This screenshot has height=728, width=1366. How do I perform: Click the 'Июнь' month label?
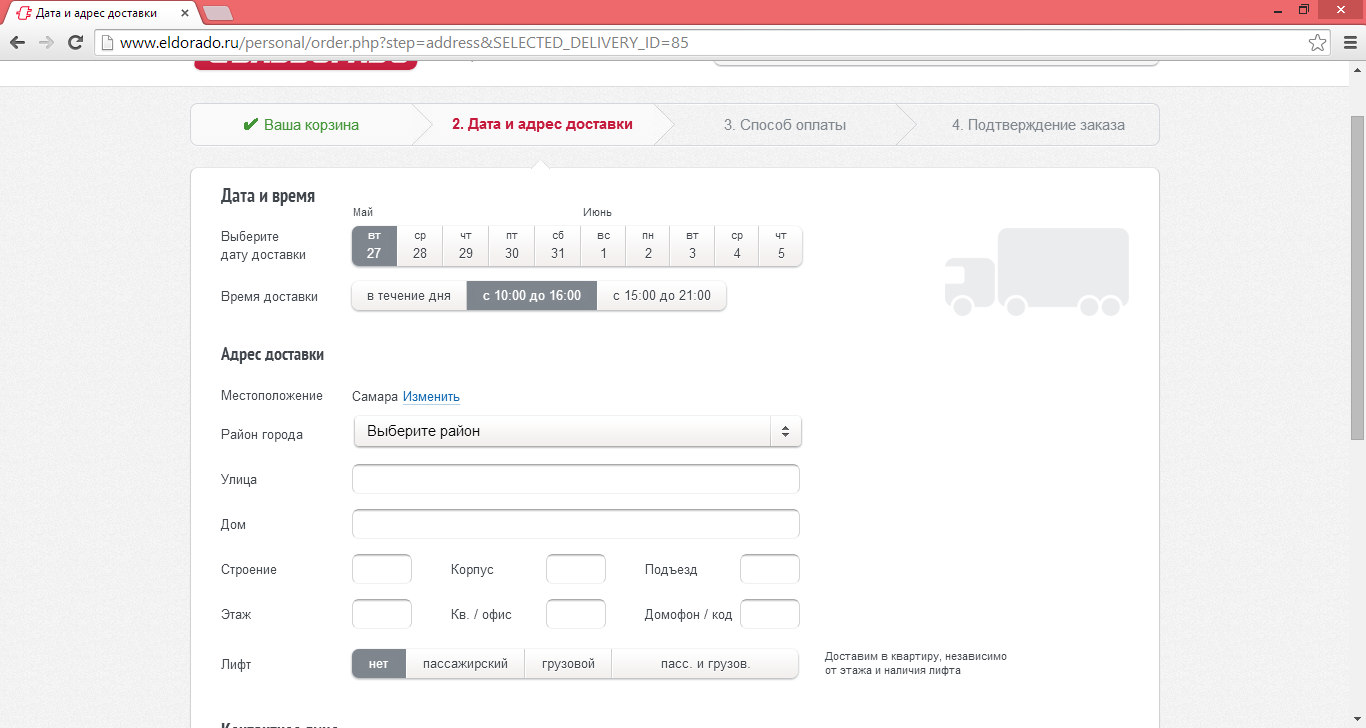pos(598,212)
